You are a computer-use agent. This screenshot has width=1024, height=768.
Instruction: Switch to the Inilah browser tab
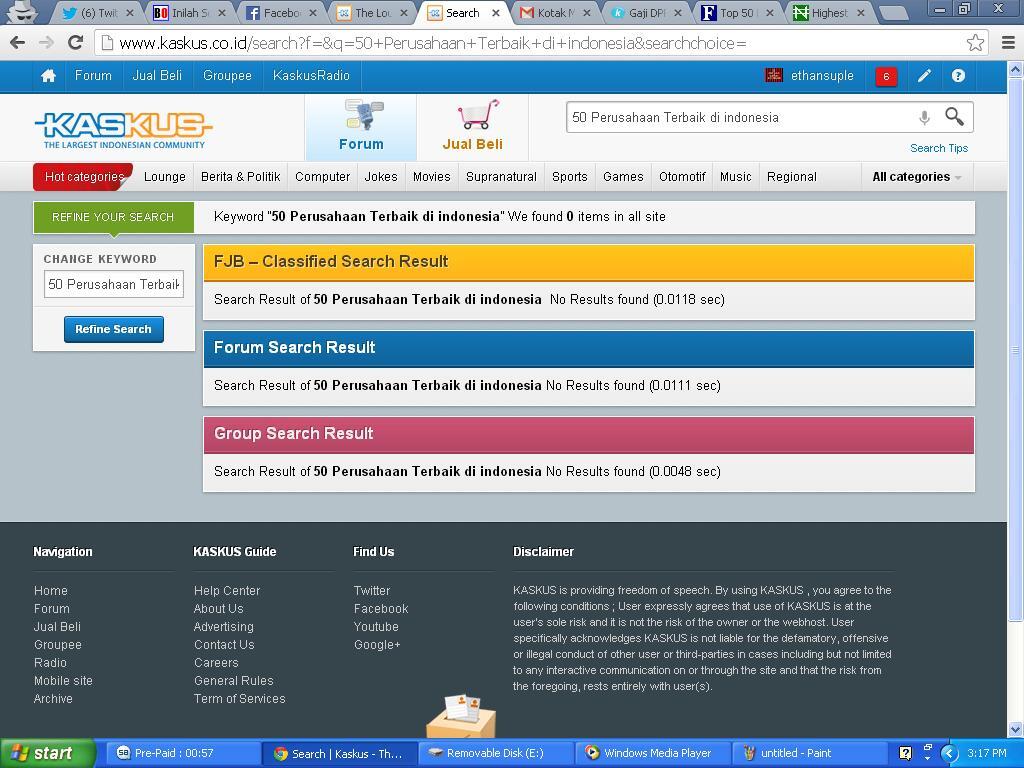[188, 12]
